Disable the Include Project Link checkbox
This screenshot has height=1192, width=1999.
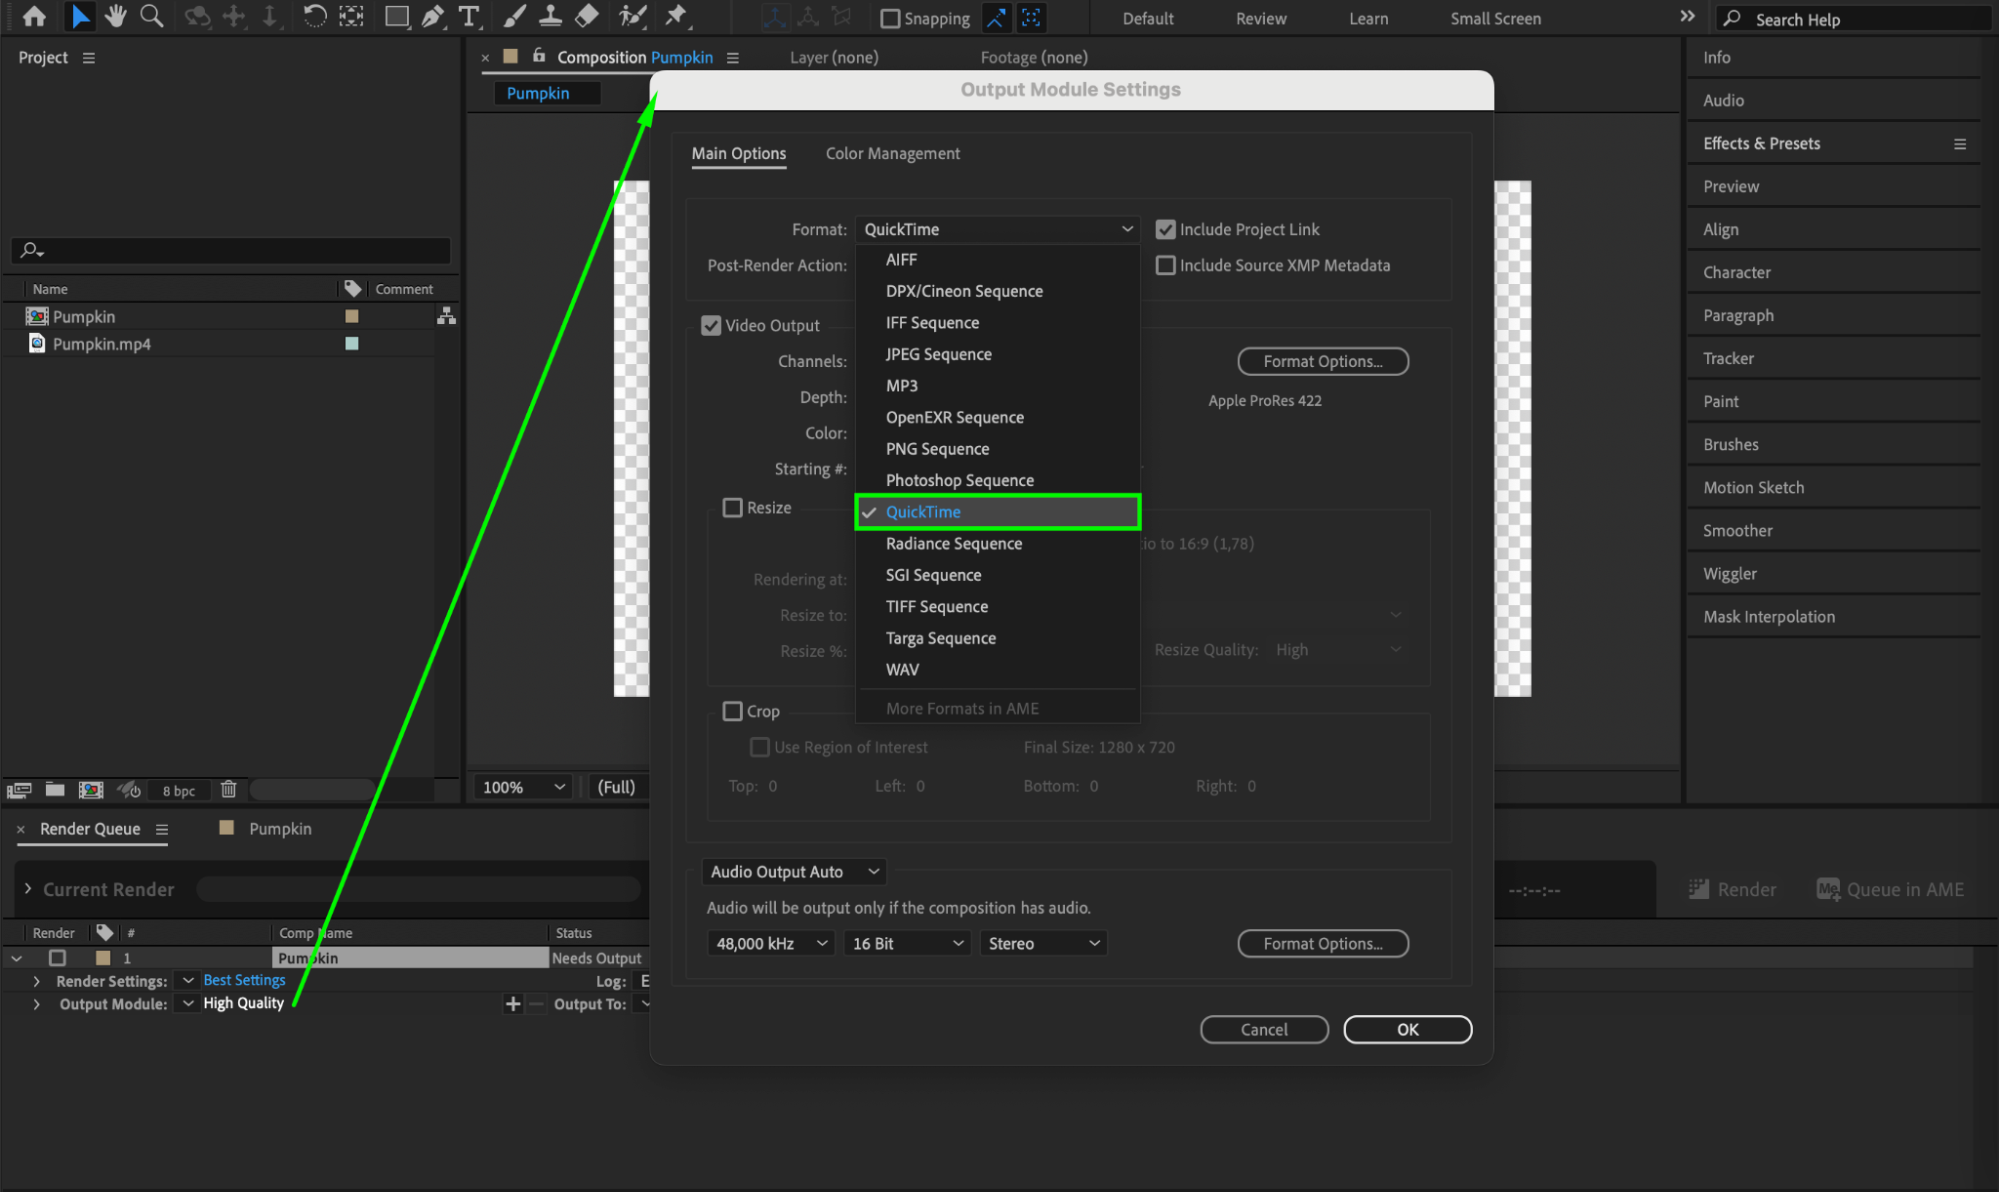(x=1165, y=229)
